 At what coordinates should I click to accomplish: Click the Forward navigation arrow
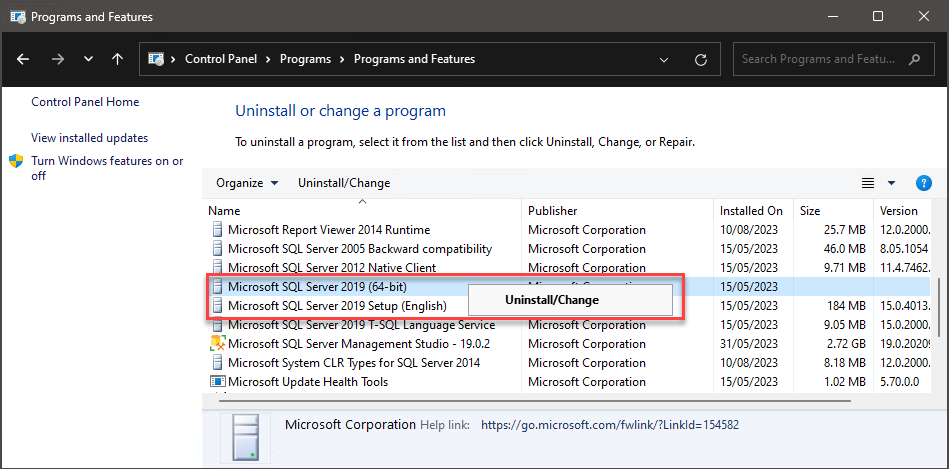[58, 59]
